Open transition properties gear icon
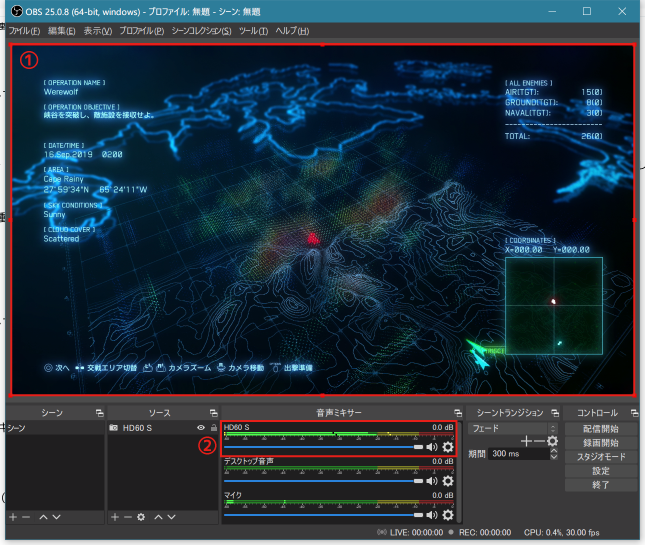Viewport: 645px width, 545px height. pyautogui.click(x=552, y=441)
